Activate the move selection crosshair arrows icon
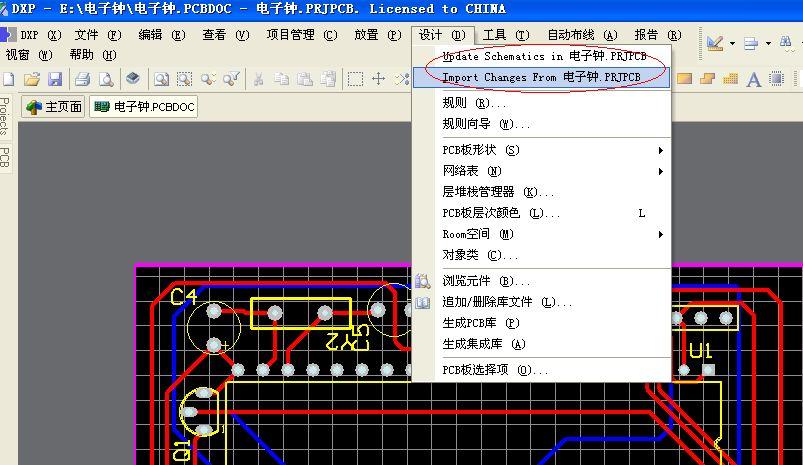Image resolution: width=803 pixels, height=465 pixels. coord(378,79)
